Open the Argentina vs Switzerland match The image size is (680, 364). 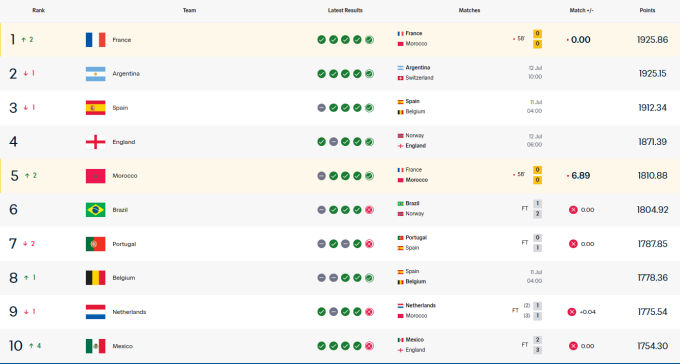coord(469,73)
